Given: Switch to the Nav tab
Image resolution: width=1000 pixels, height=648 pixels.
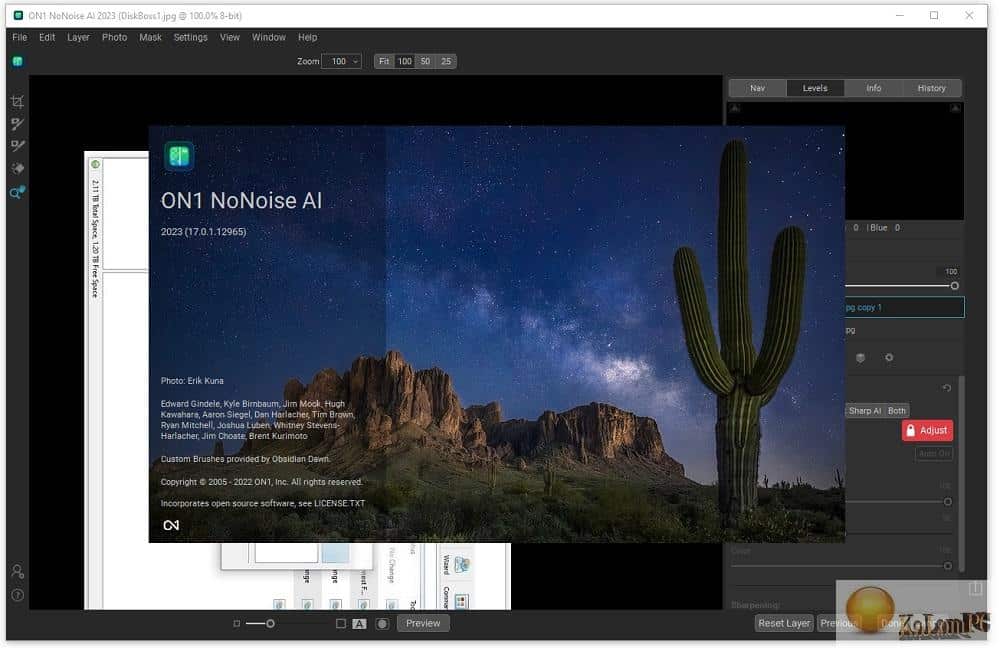Looking at the screenshot, I should point(758,88).
